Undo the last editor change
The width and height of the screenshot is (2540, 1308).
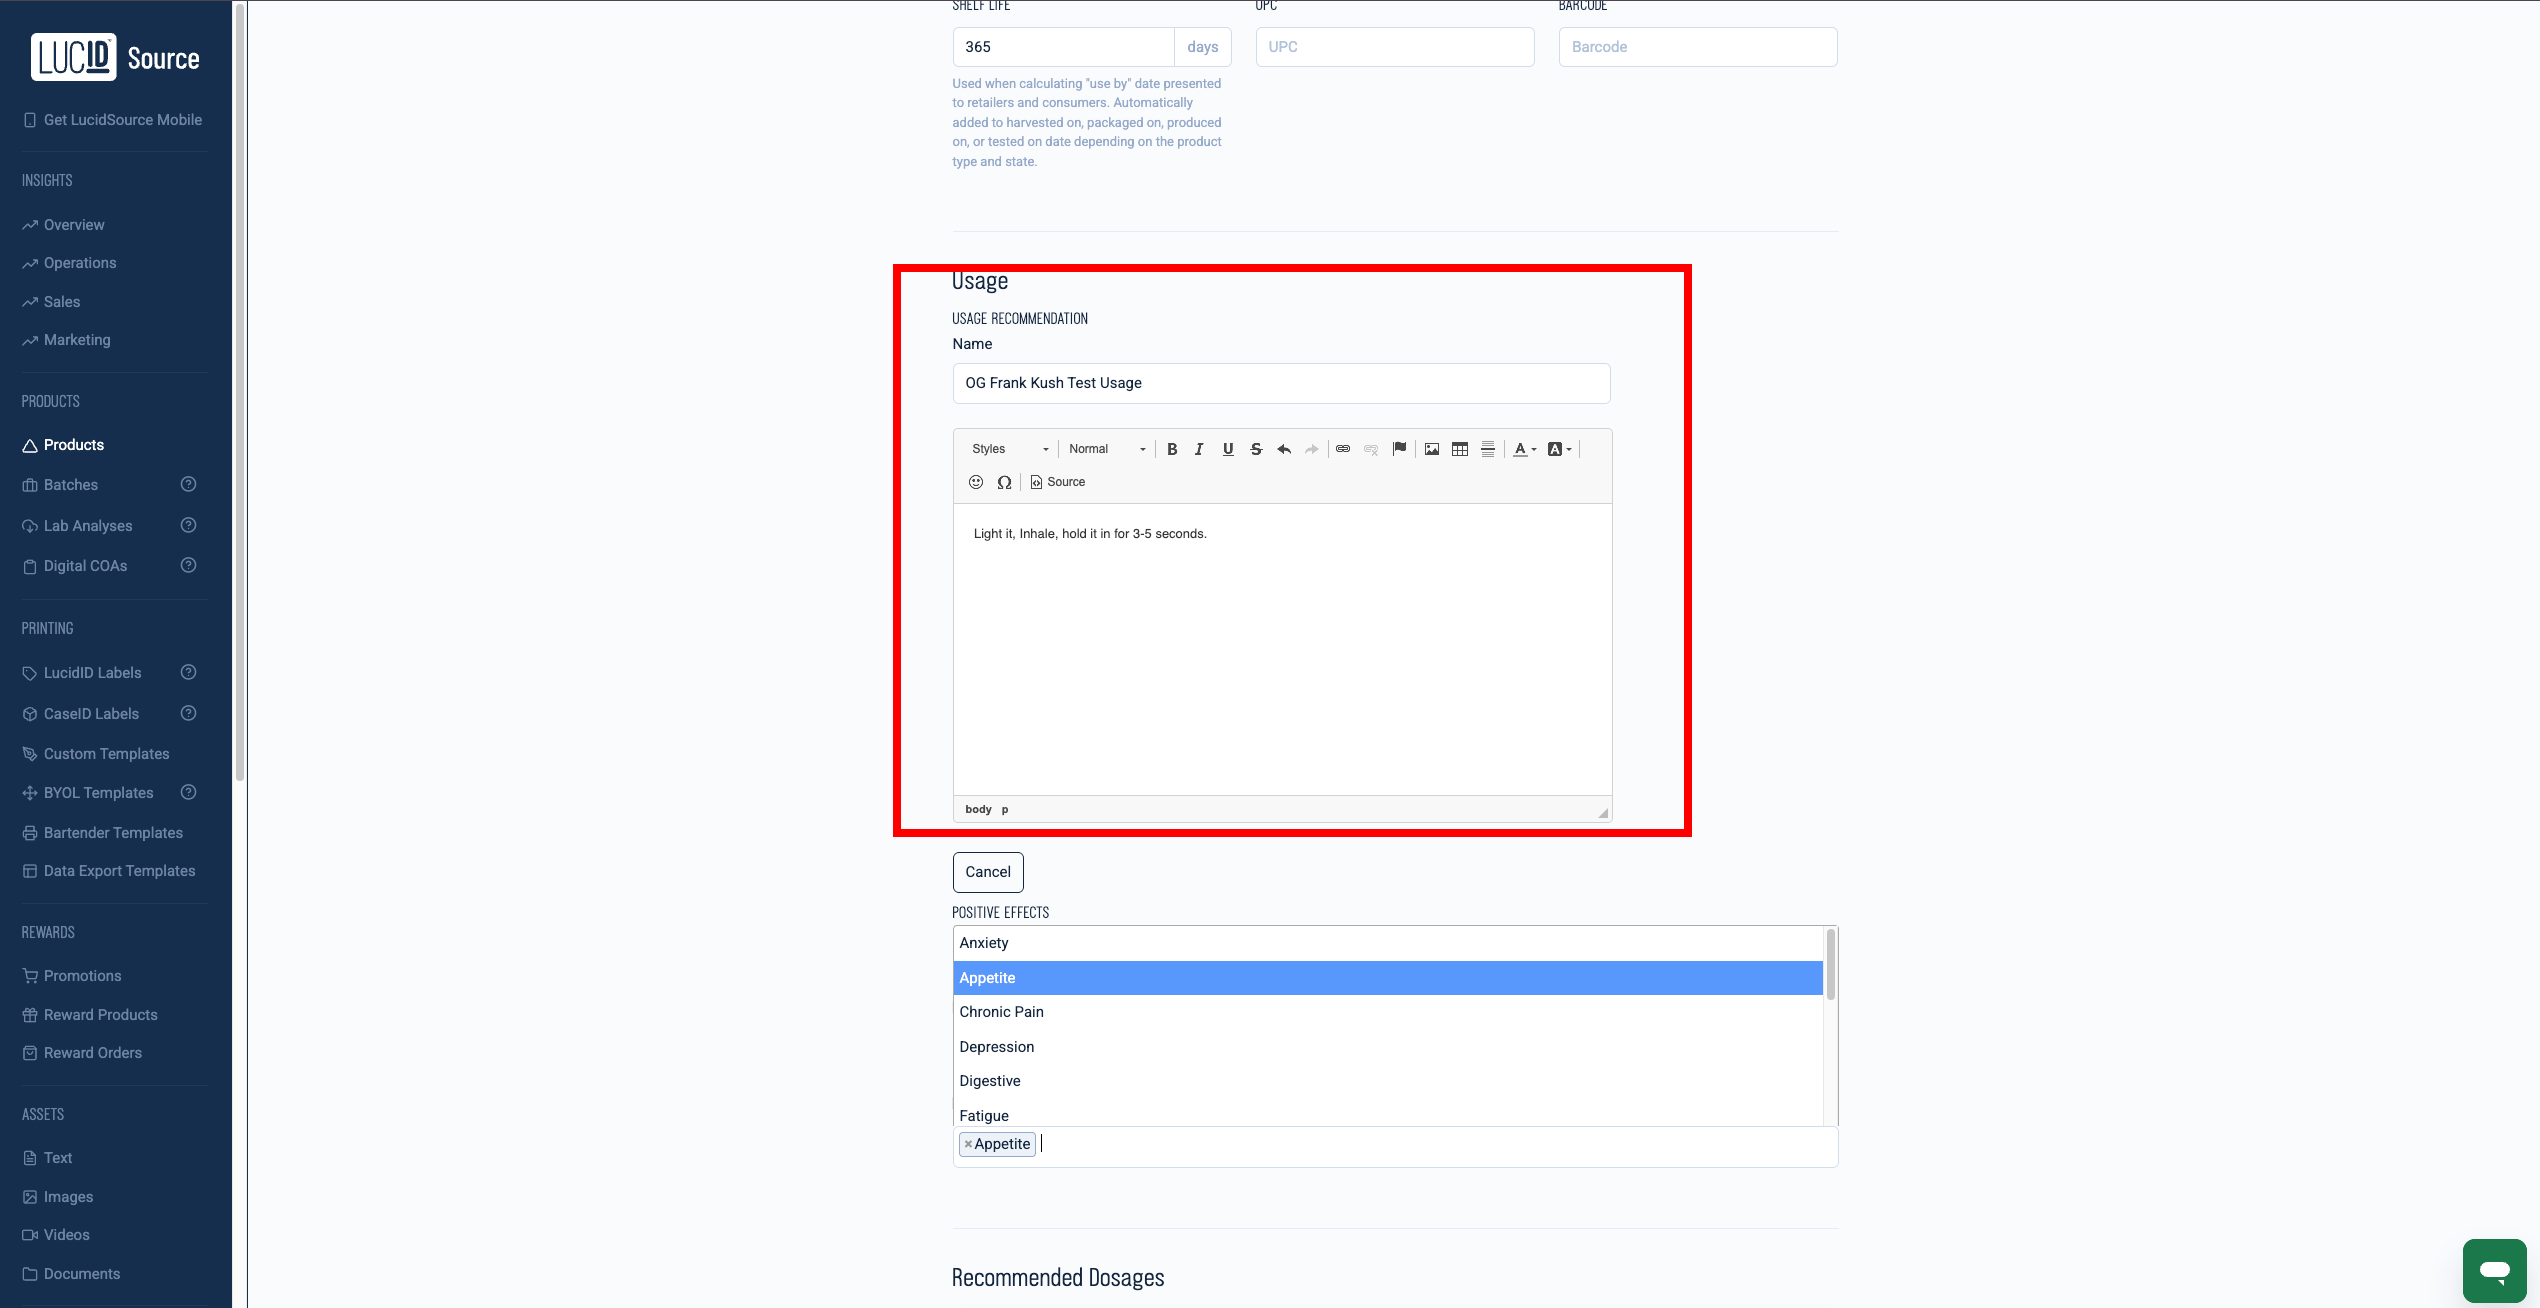coord(1284,449)
